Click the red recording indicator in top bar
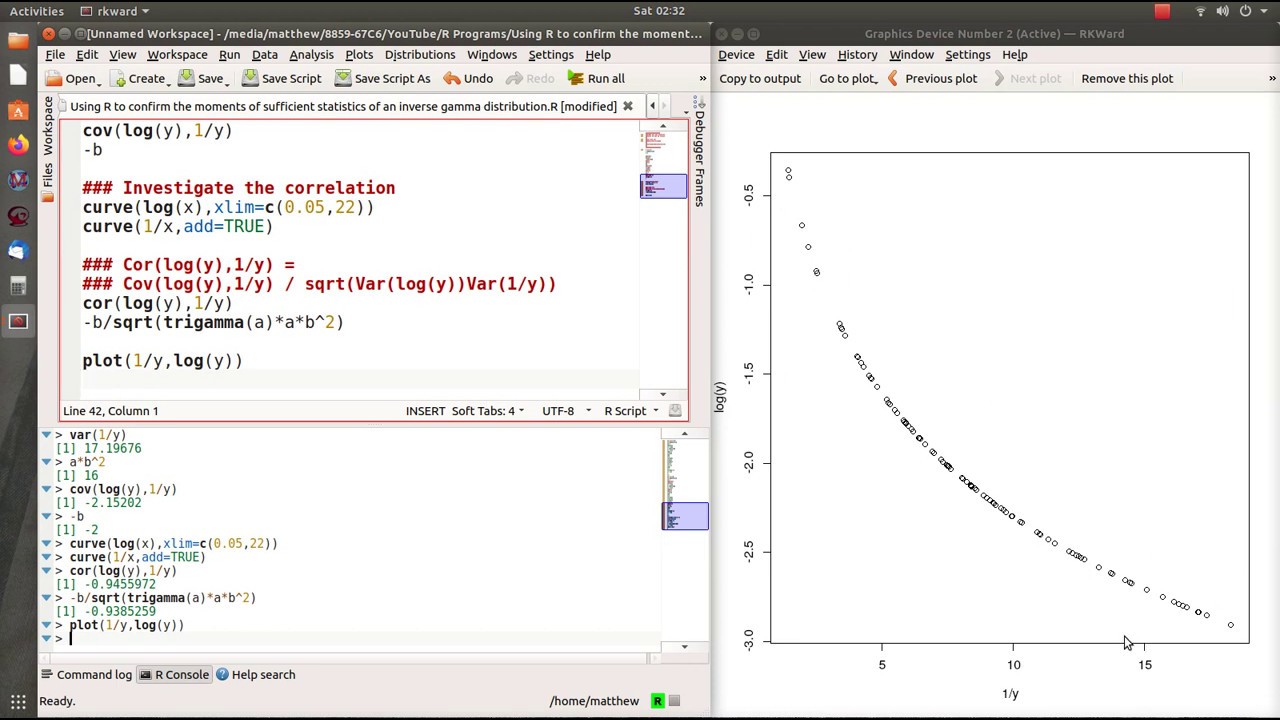The width and height of the screenshot is (1280, 720). coord(1162,11)
